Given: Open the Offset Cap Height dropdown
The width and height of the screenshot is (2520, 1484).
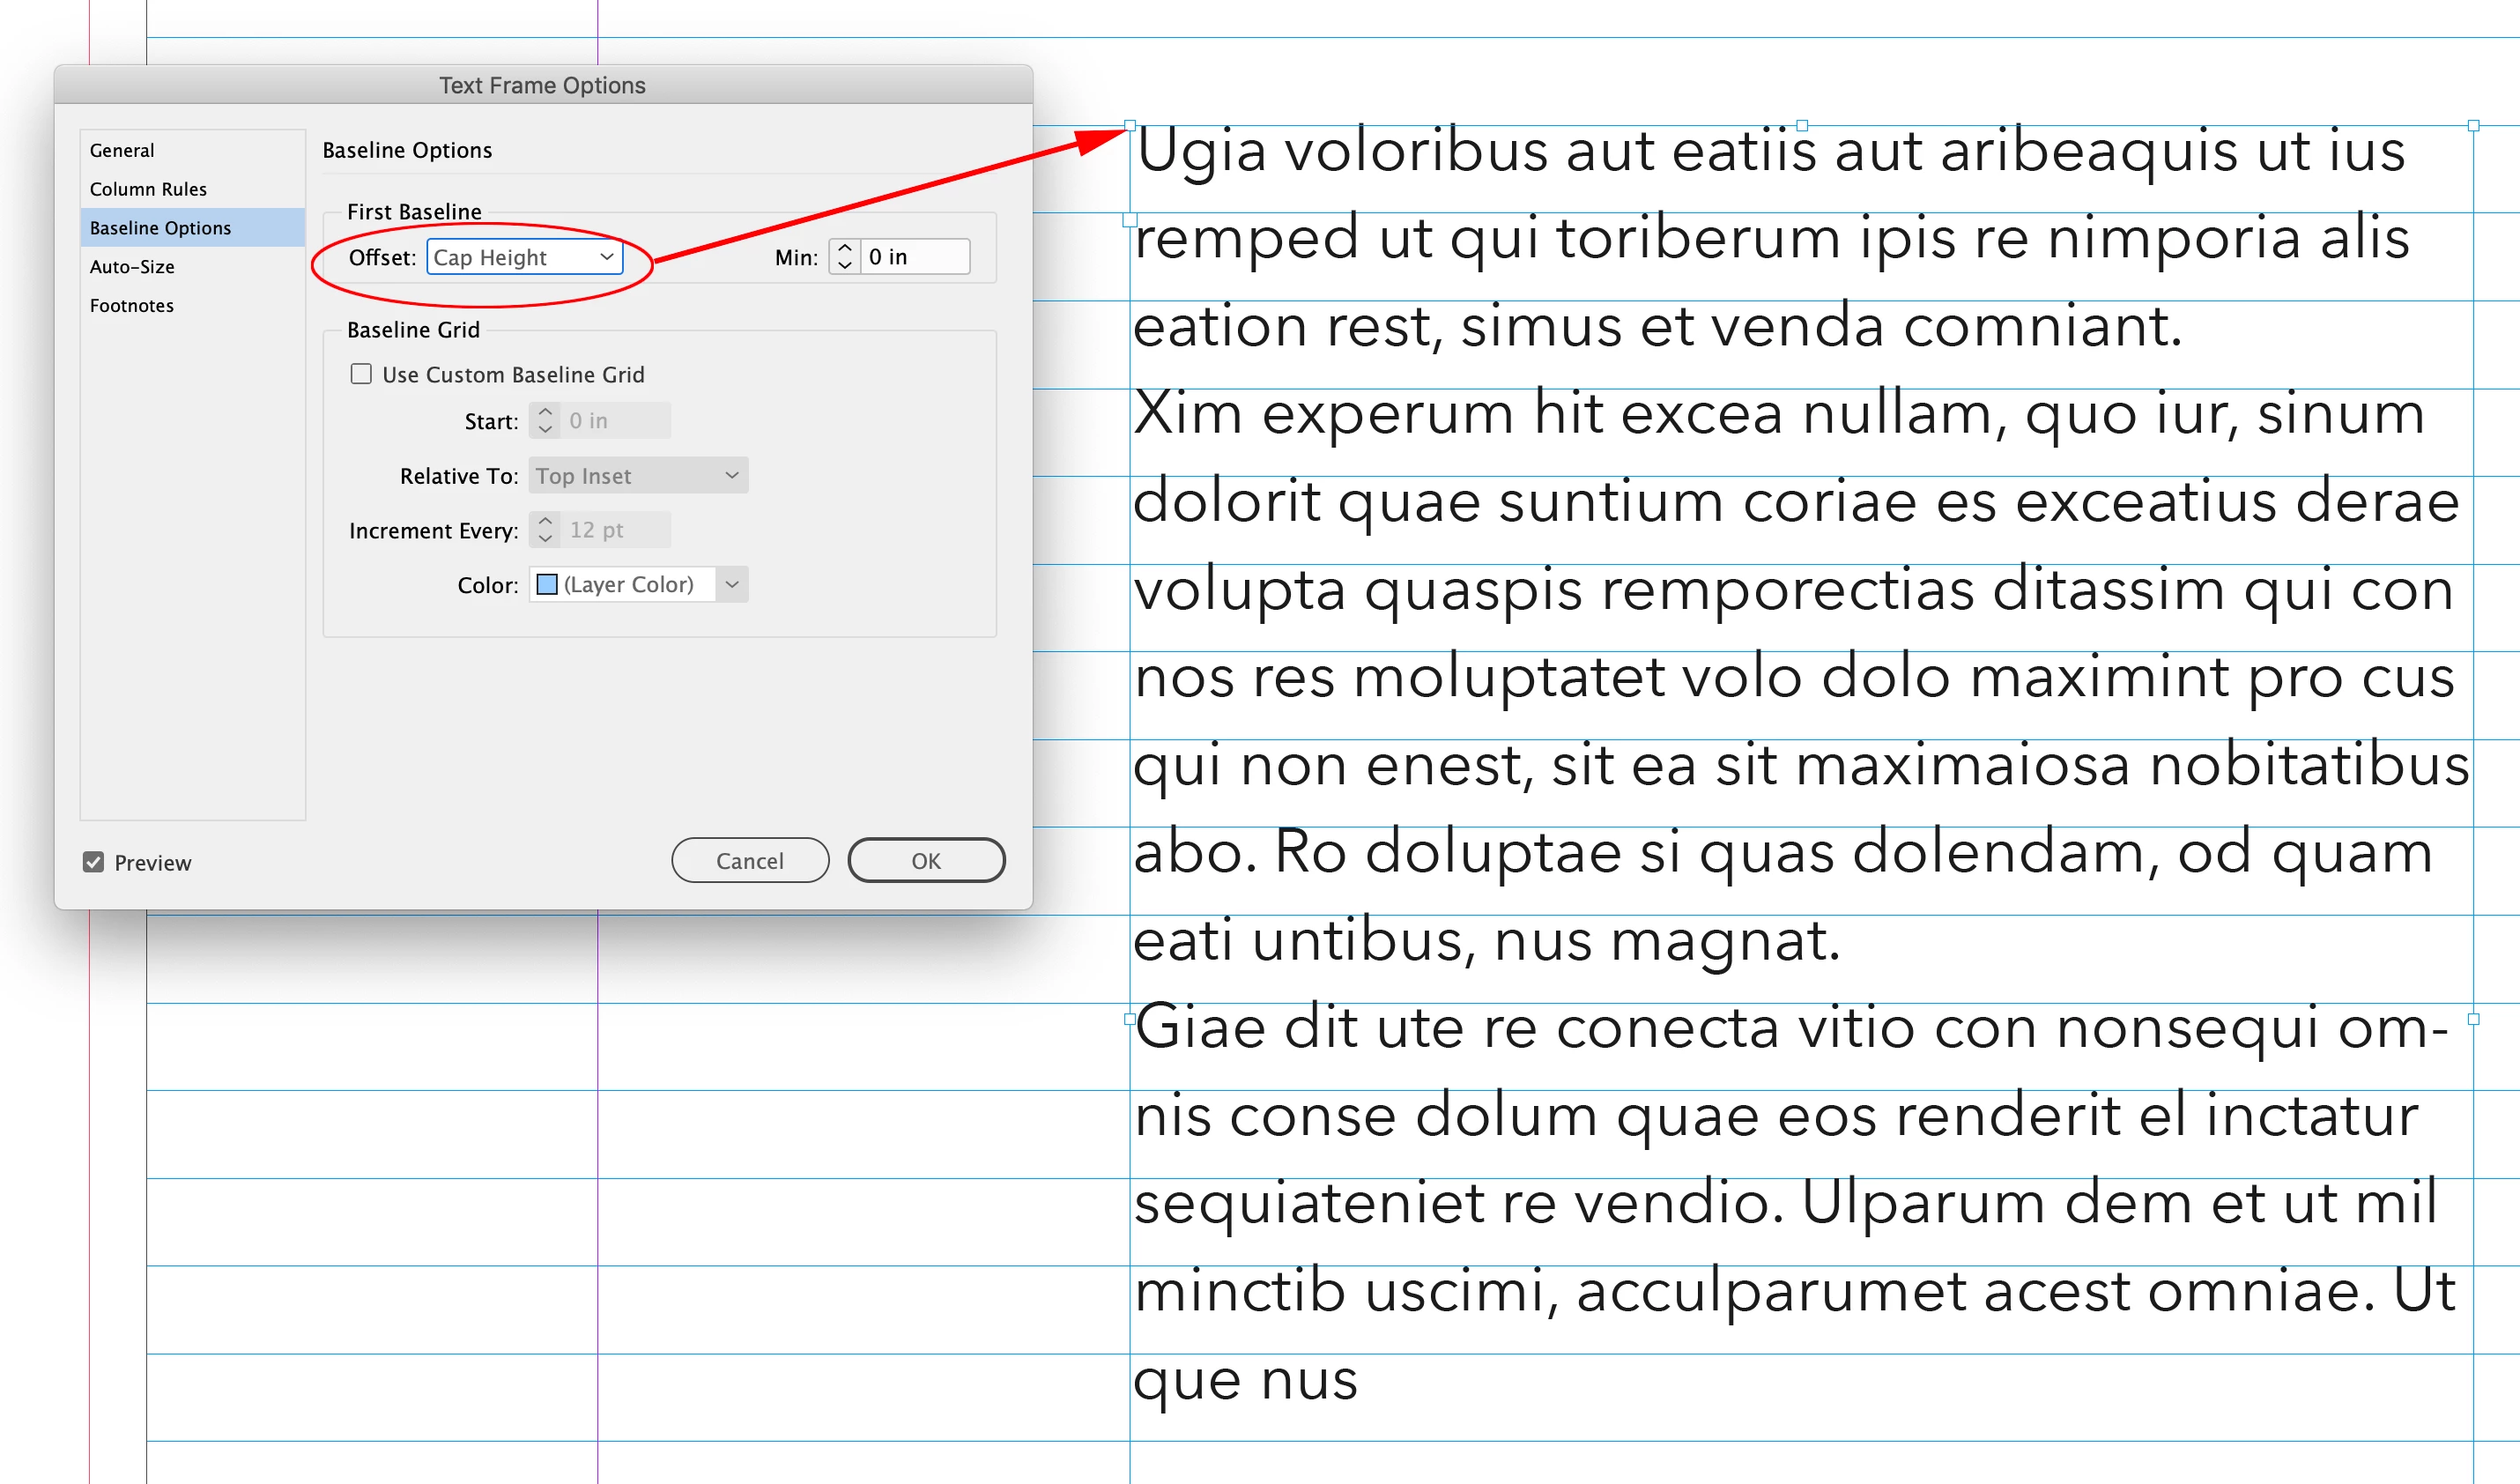Looking at the screenshot, I should [524, 257].
